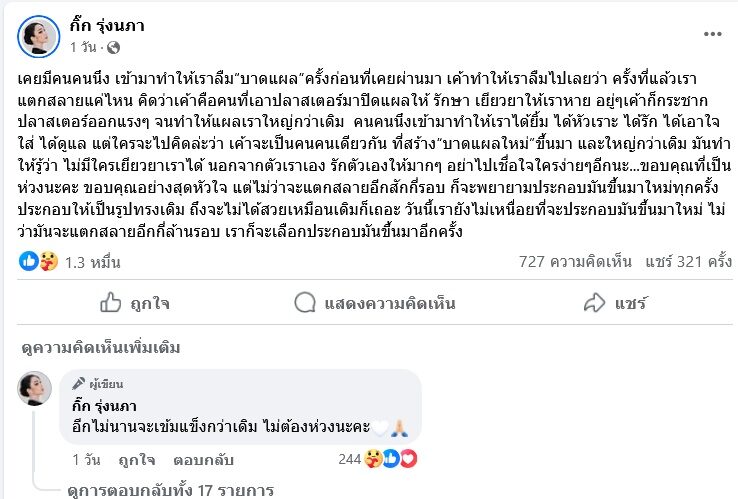
Task: Click the แชร์ share arrow button
Action: (615, 302)
